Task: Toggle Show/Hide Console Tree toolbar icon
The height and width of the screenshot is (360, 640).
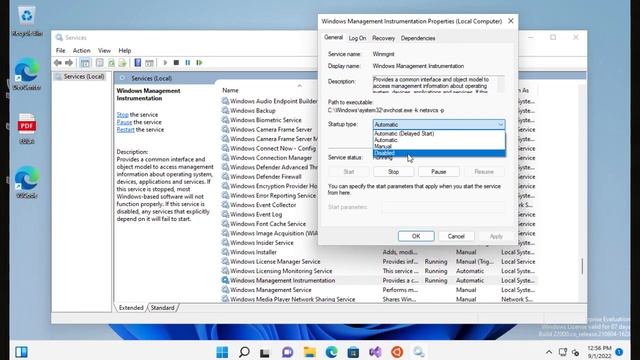Action: click(x=85, y=63)
